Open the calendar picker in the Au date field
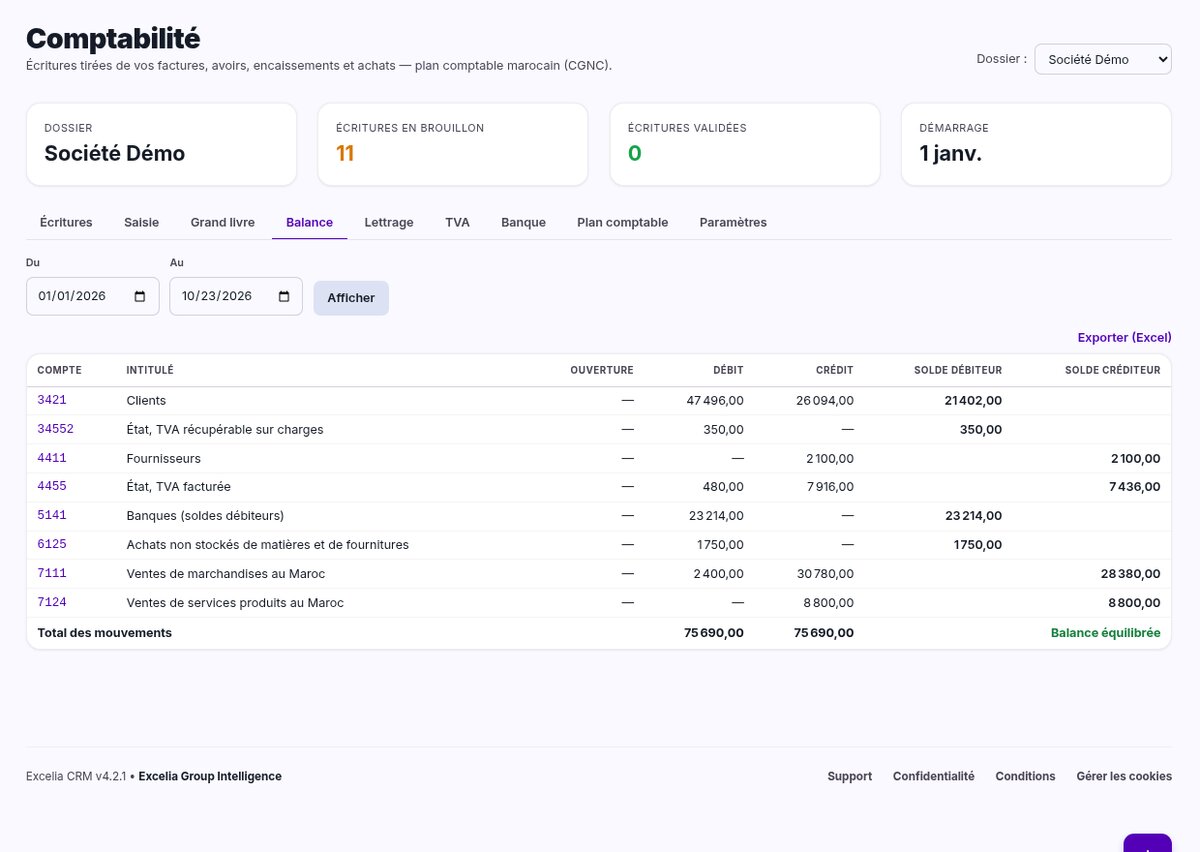The image size is (1200, 852). point(284,297)
